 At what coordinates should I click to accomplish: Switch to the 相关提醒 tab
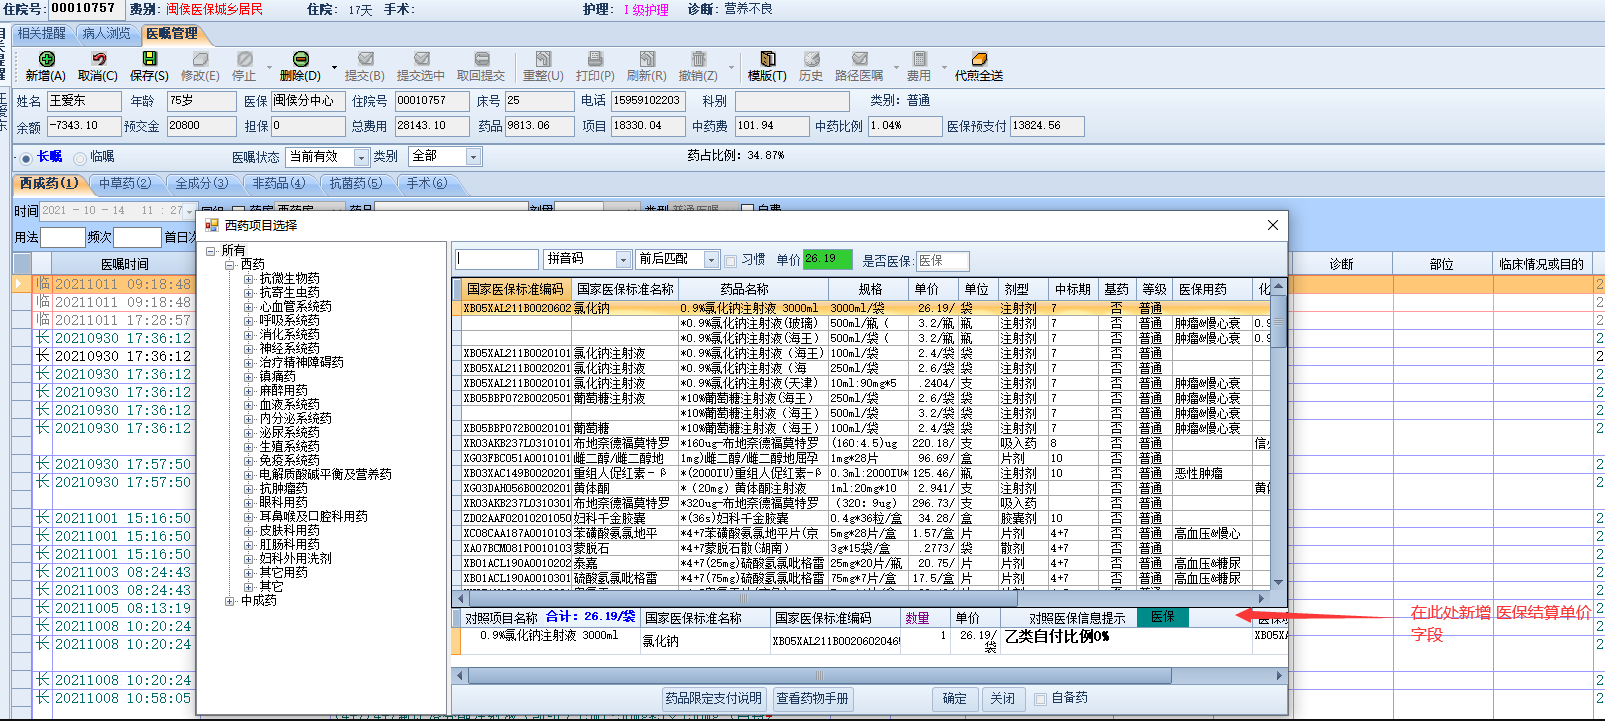tap(42, 34)
